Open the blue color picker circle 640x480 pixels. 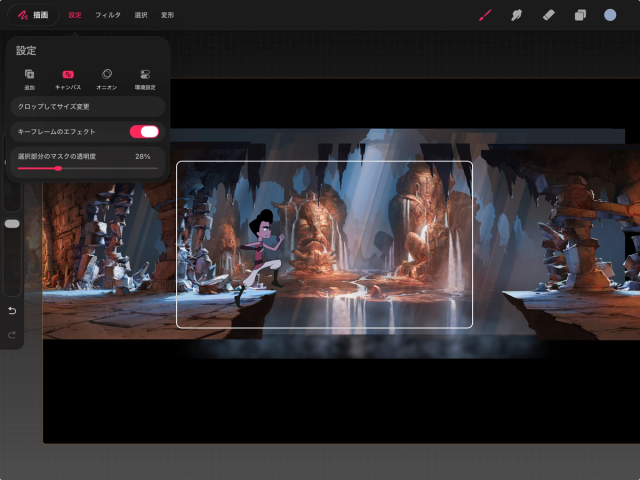610,15
